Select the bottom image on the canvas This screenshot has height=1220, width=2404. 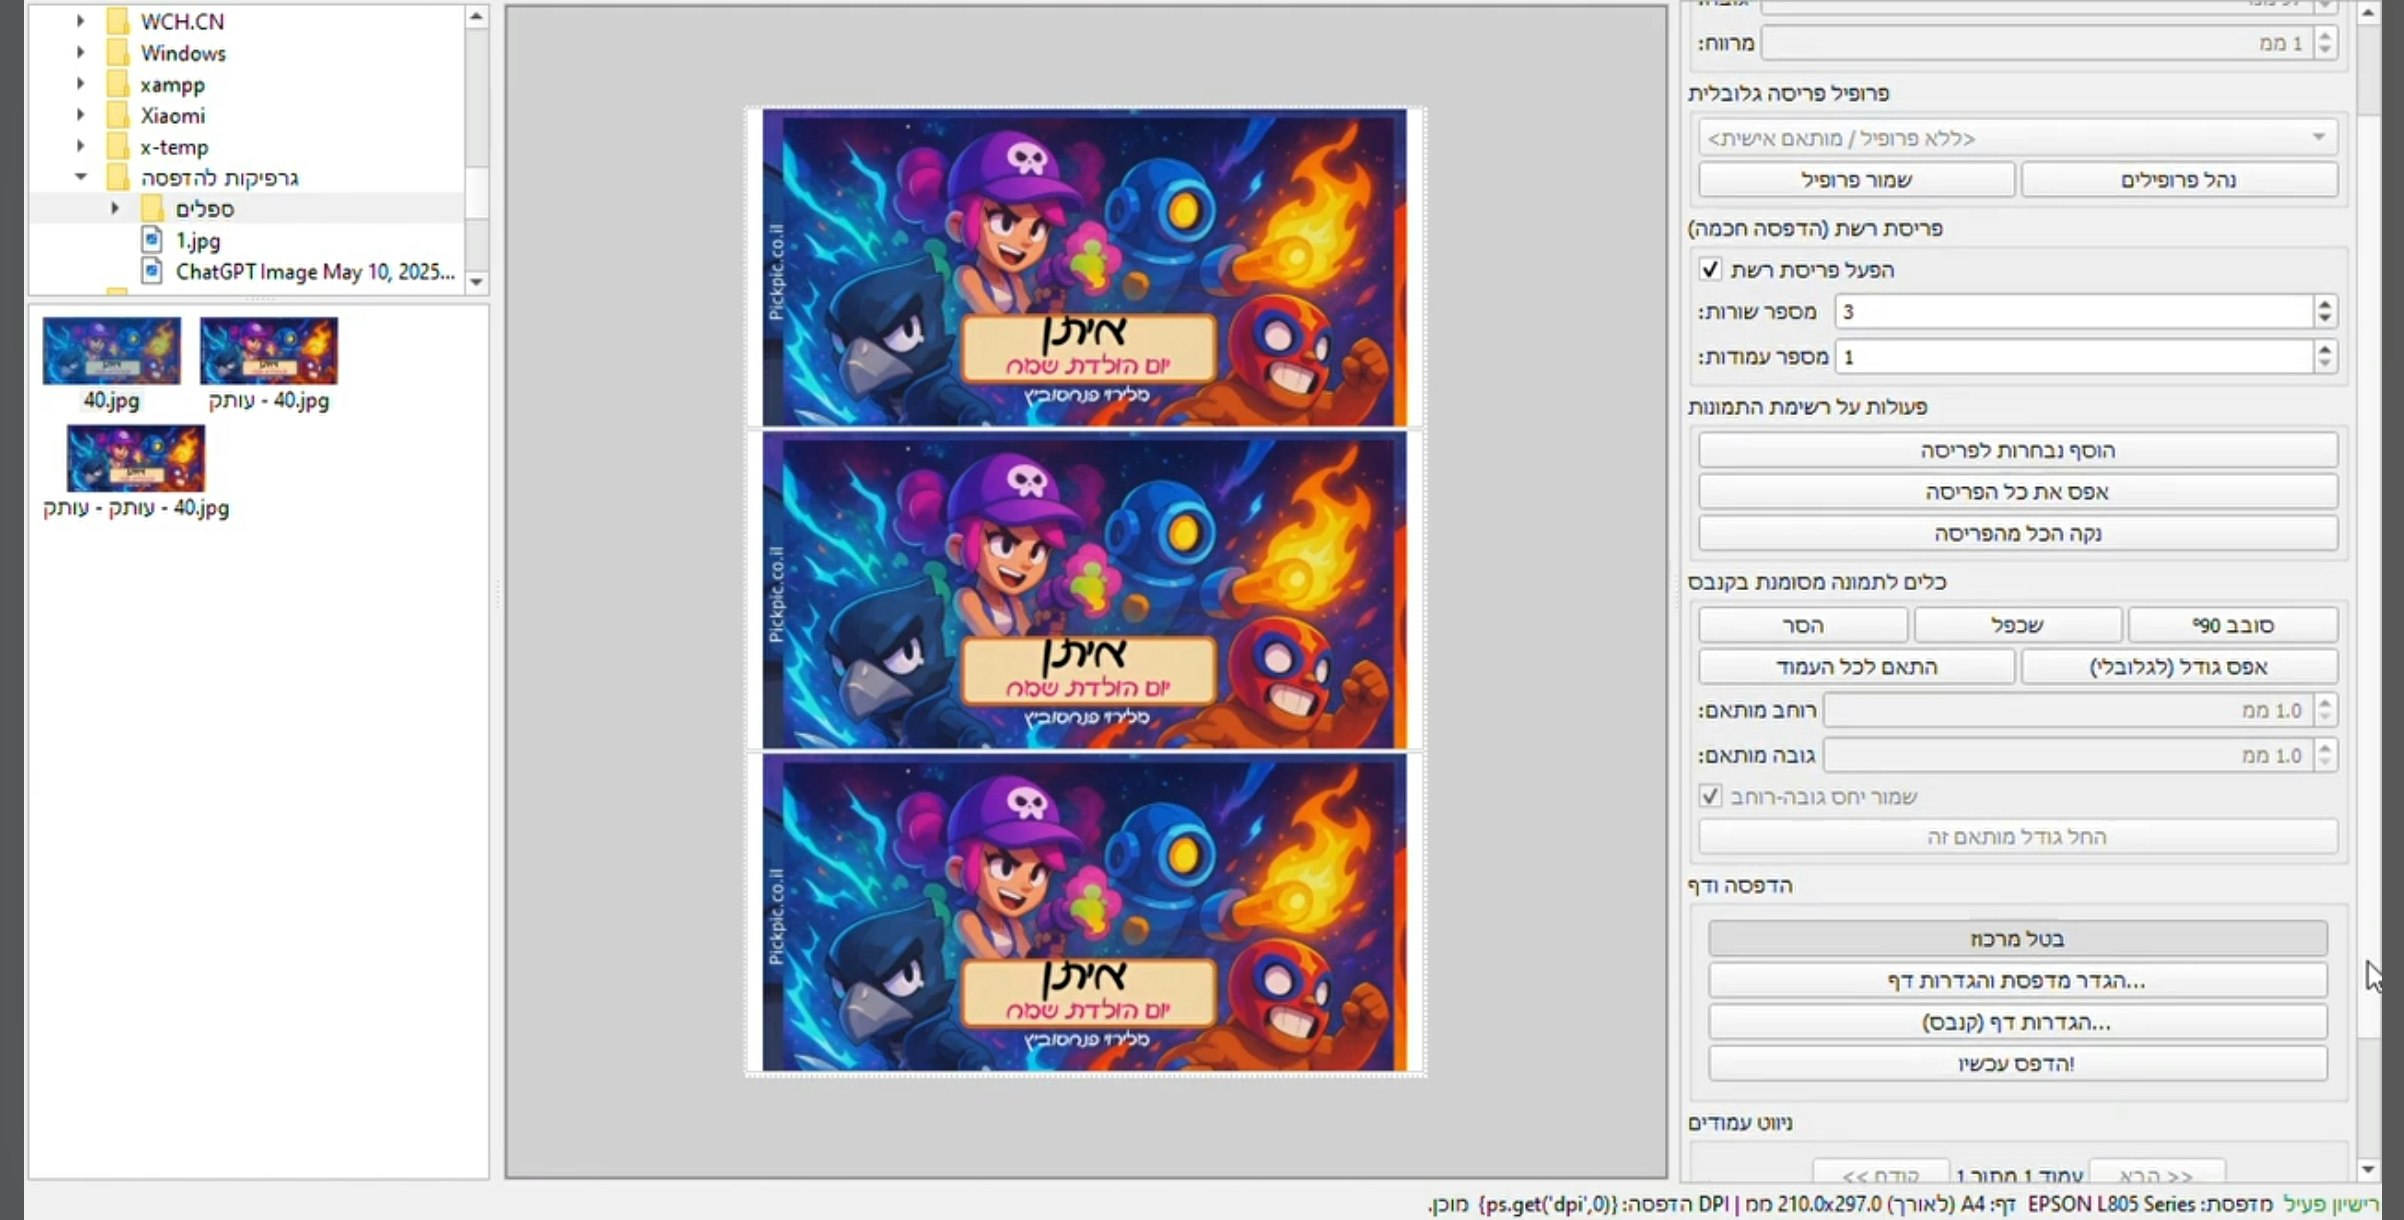(x=1084, y=912)
